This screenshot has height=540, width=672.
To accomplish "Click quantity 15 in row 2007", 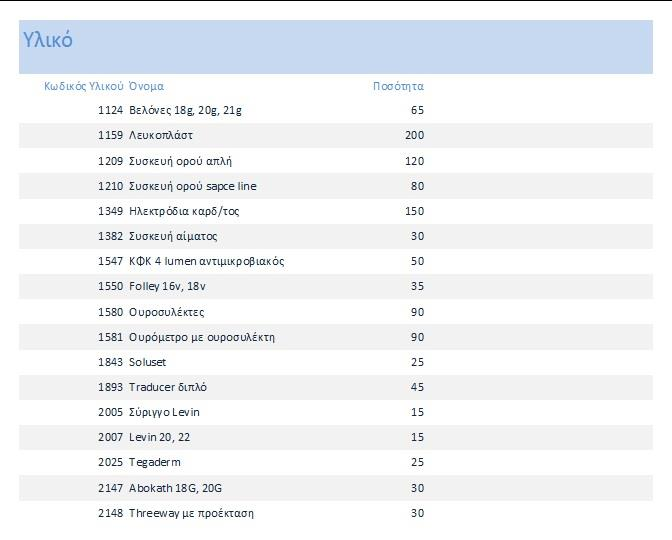I will point(417,437).
